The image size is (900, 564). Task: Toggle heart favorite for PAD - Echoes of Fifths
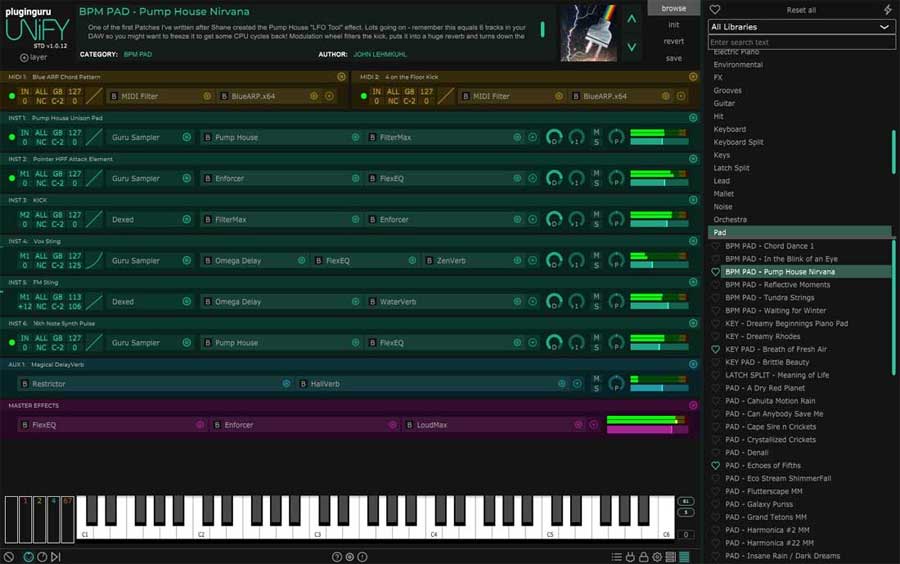(x=715, y=465)
